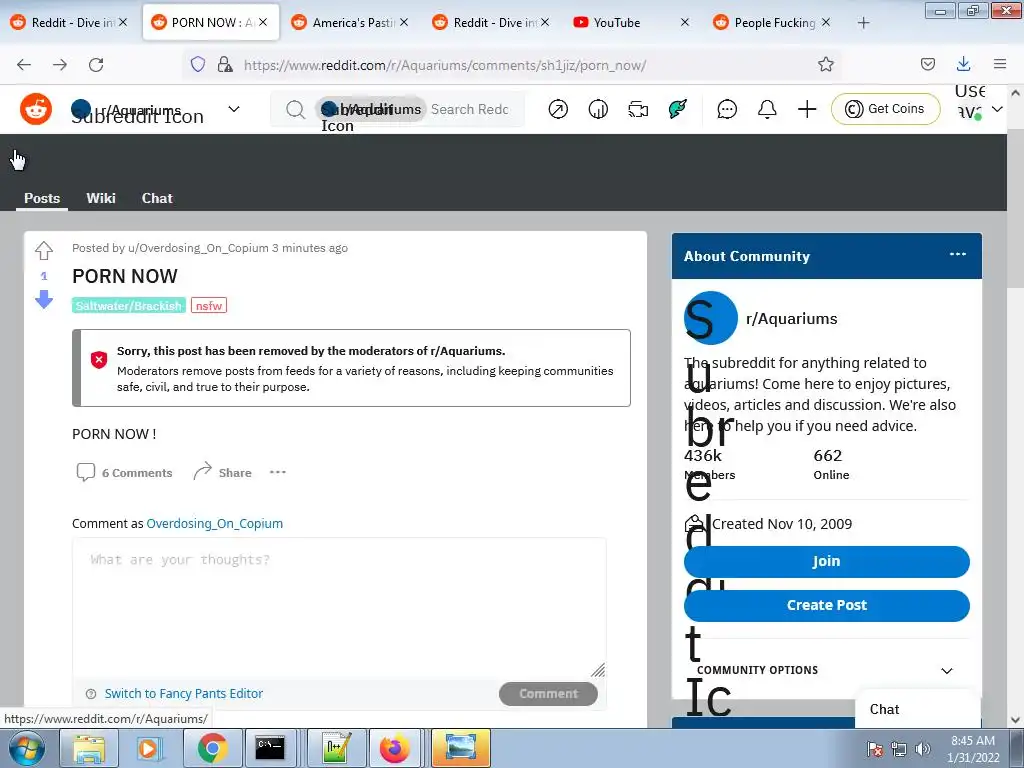Bookmark this page with star icon
Screen dimensions: 1024x768
(x=825, y=65)
